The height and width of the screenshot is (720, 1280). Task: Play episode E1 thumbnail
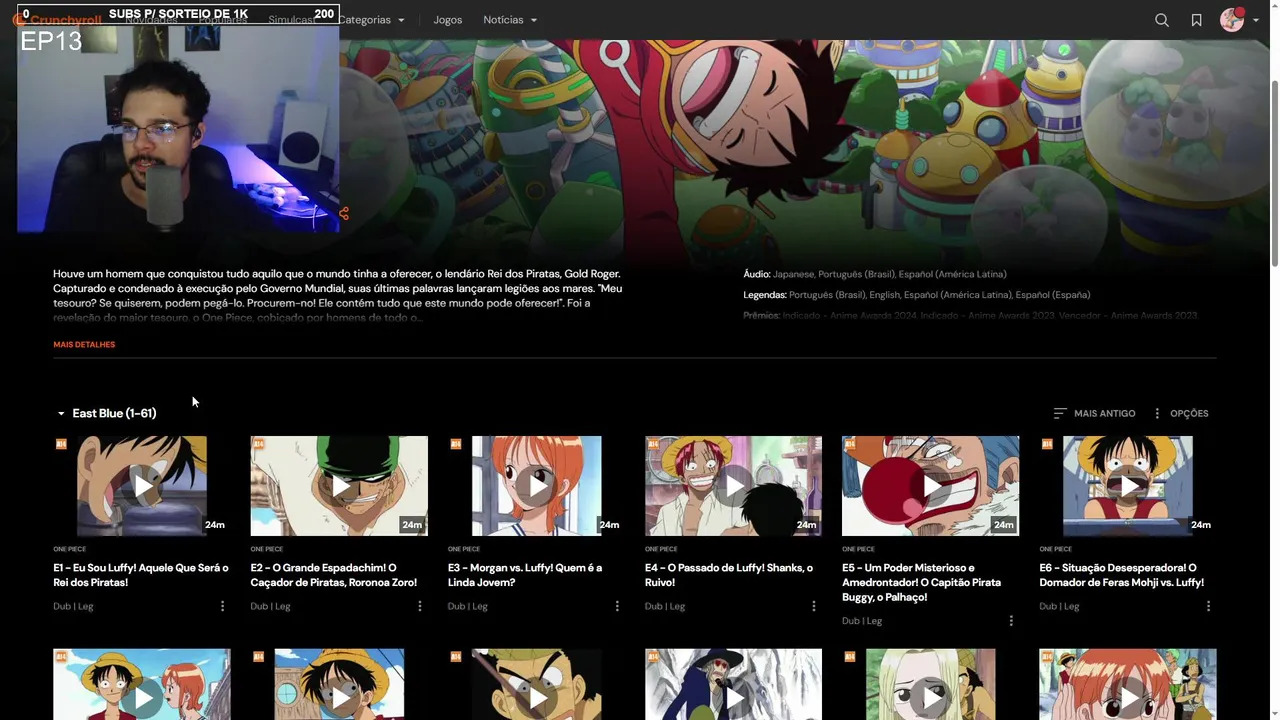pyautogui.click(x=142, y=486)
